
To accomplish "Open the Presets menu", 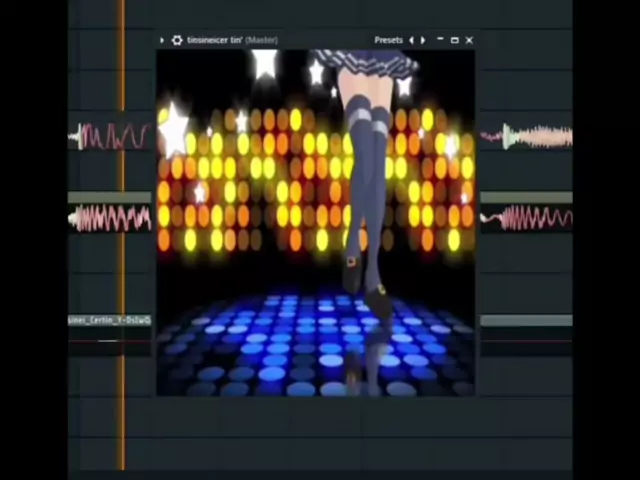I will point(388,40).
